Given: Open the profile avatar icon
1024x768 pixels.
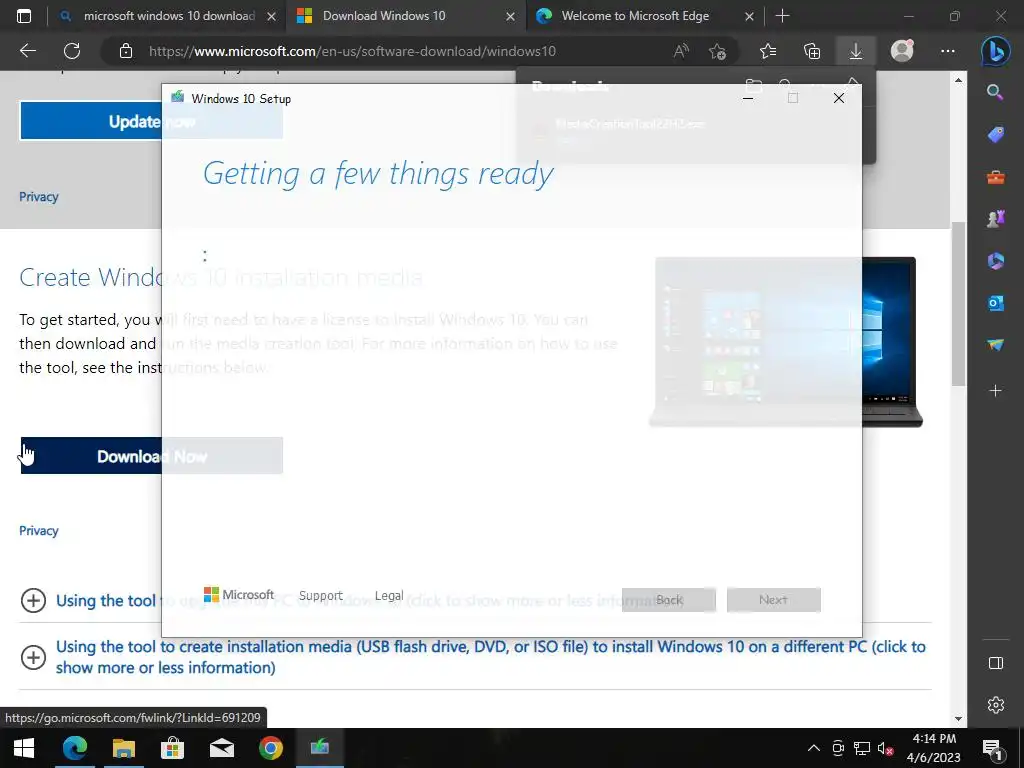Looking at the screenshot, I should point(902,51).
